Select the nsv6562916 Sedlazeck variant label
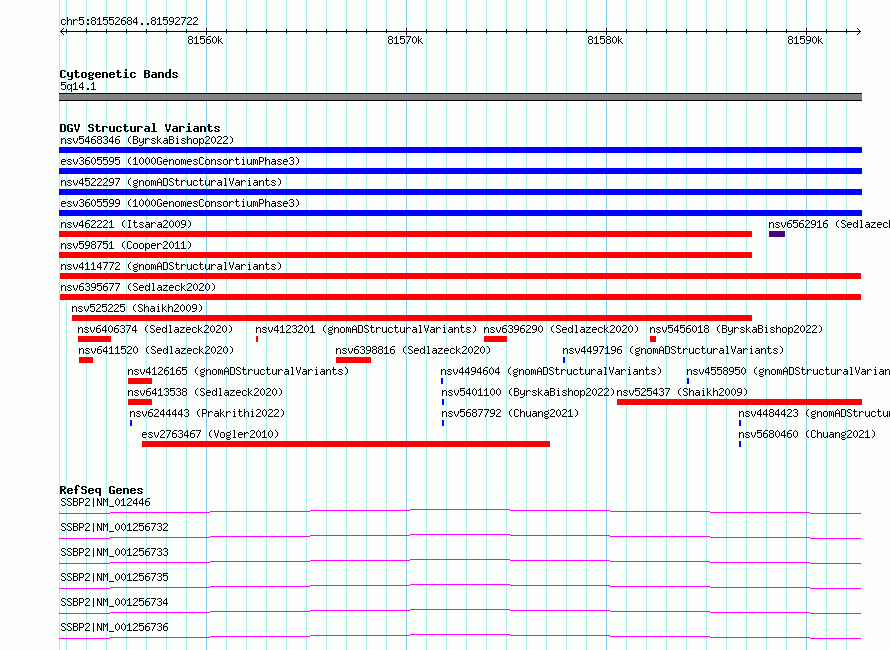 coord(829,224)
